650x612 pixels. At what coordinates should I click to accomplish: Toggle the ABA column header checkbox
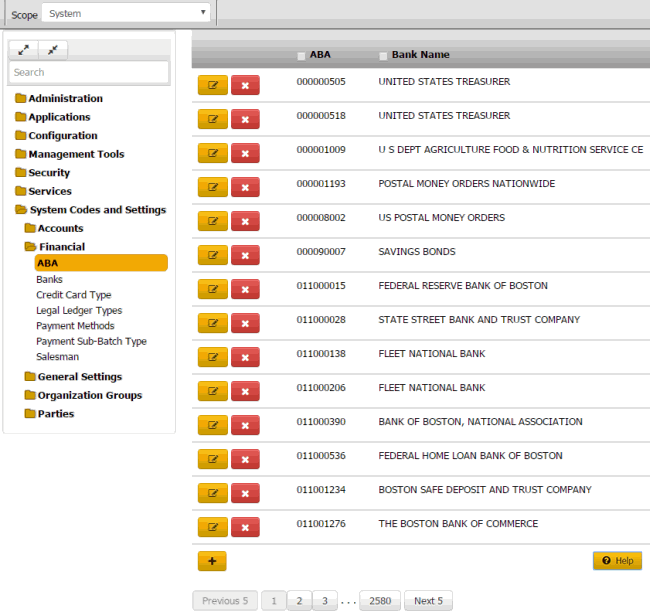[x=302, y=56]
